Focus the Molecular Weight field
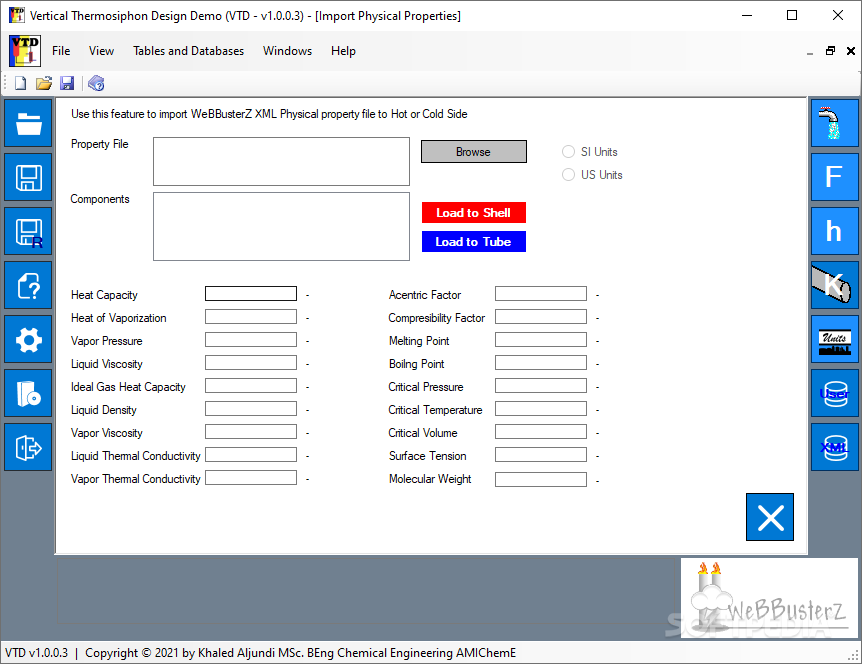862x664 pixels. [x=541, y=480]
